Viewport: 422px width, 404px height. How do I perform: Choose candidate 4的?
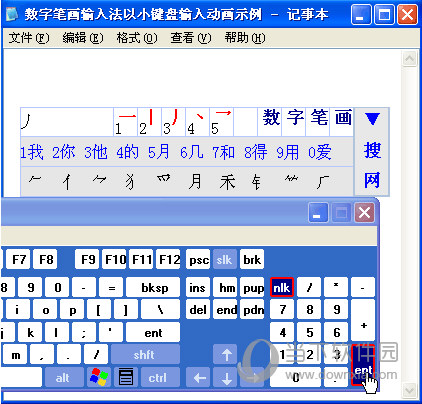(128, 152)
